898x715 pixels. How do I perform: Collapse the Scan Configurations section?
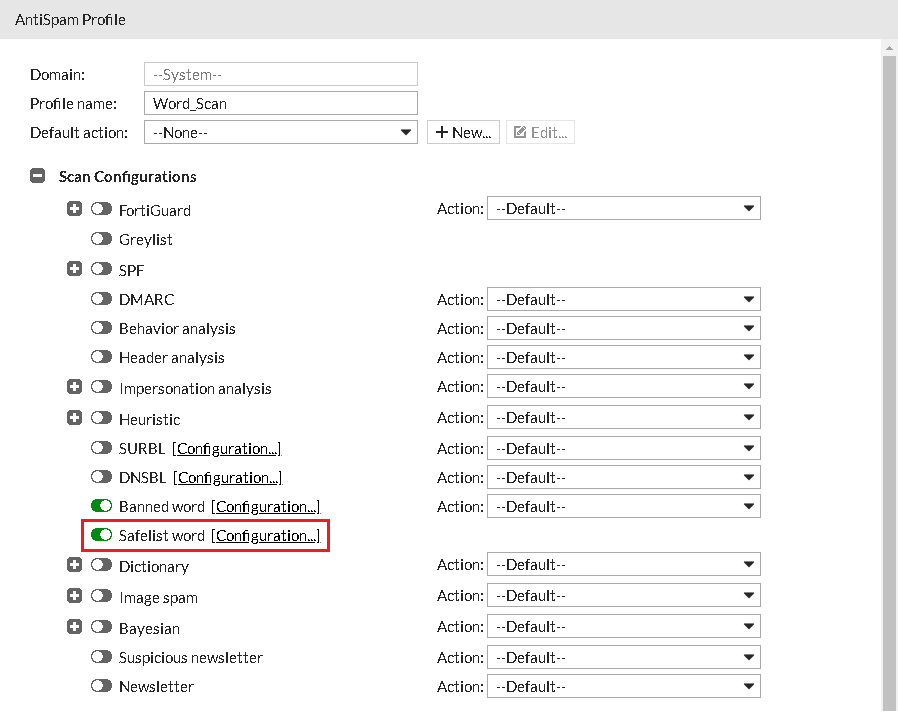tap(37, 175)
